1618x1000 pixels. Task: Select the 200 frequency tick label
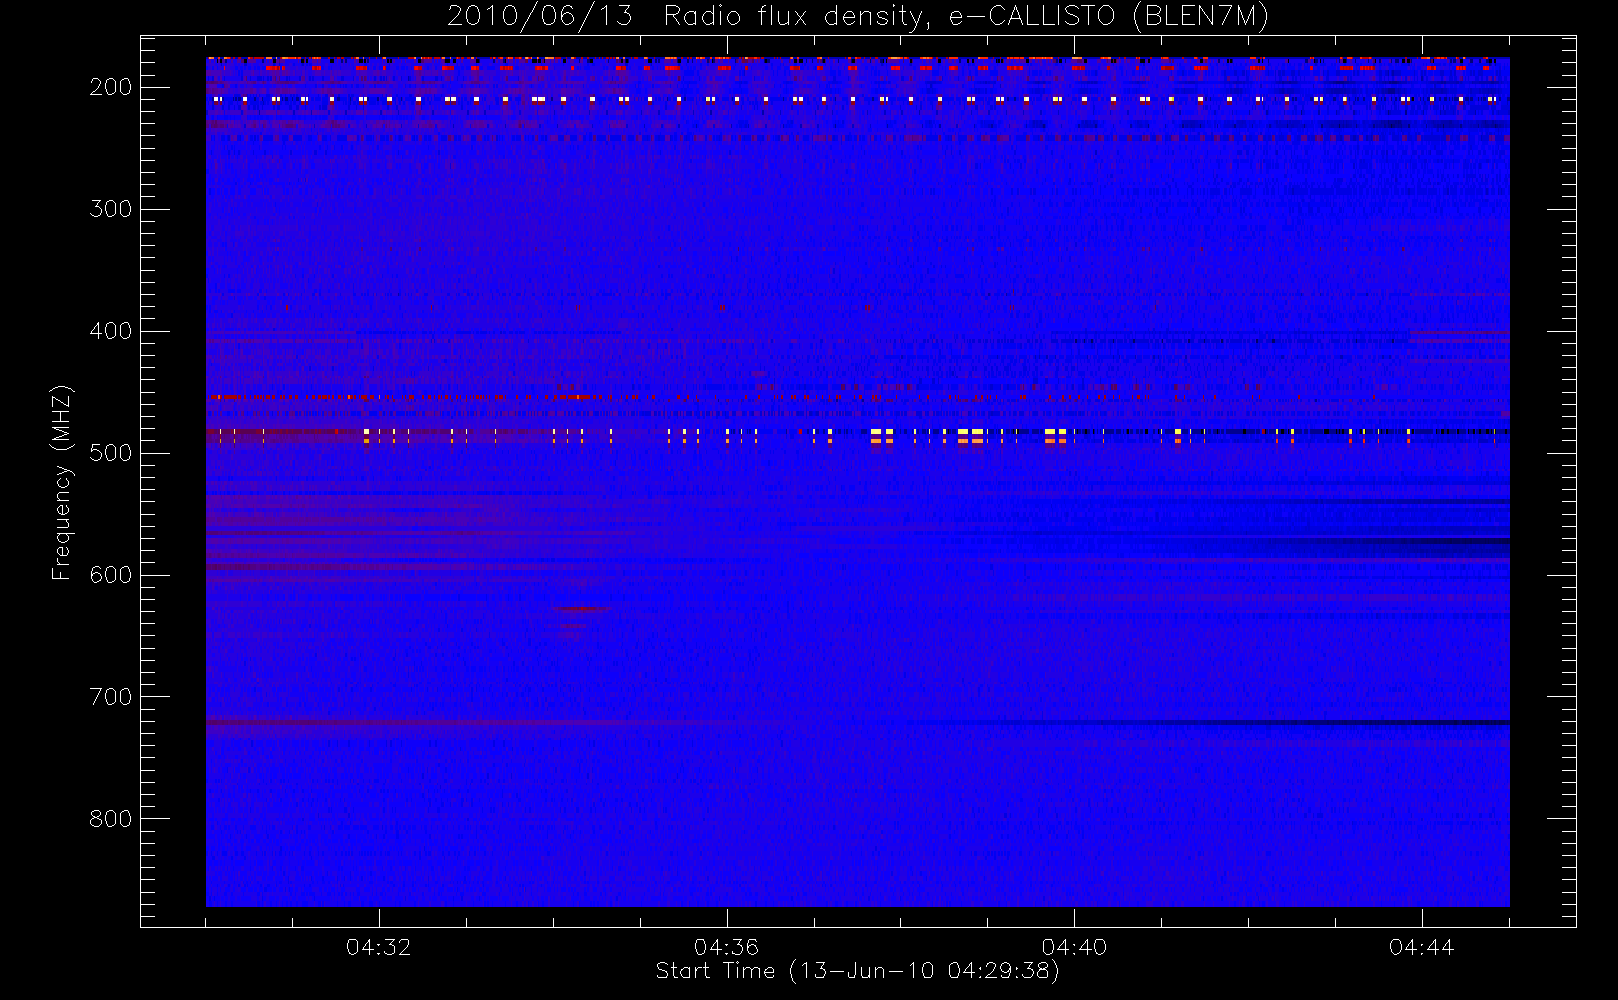point(111,87)
